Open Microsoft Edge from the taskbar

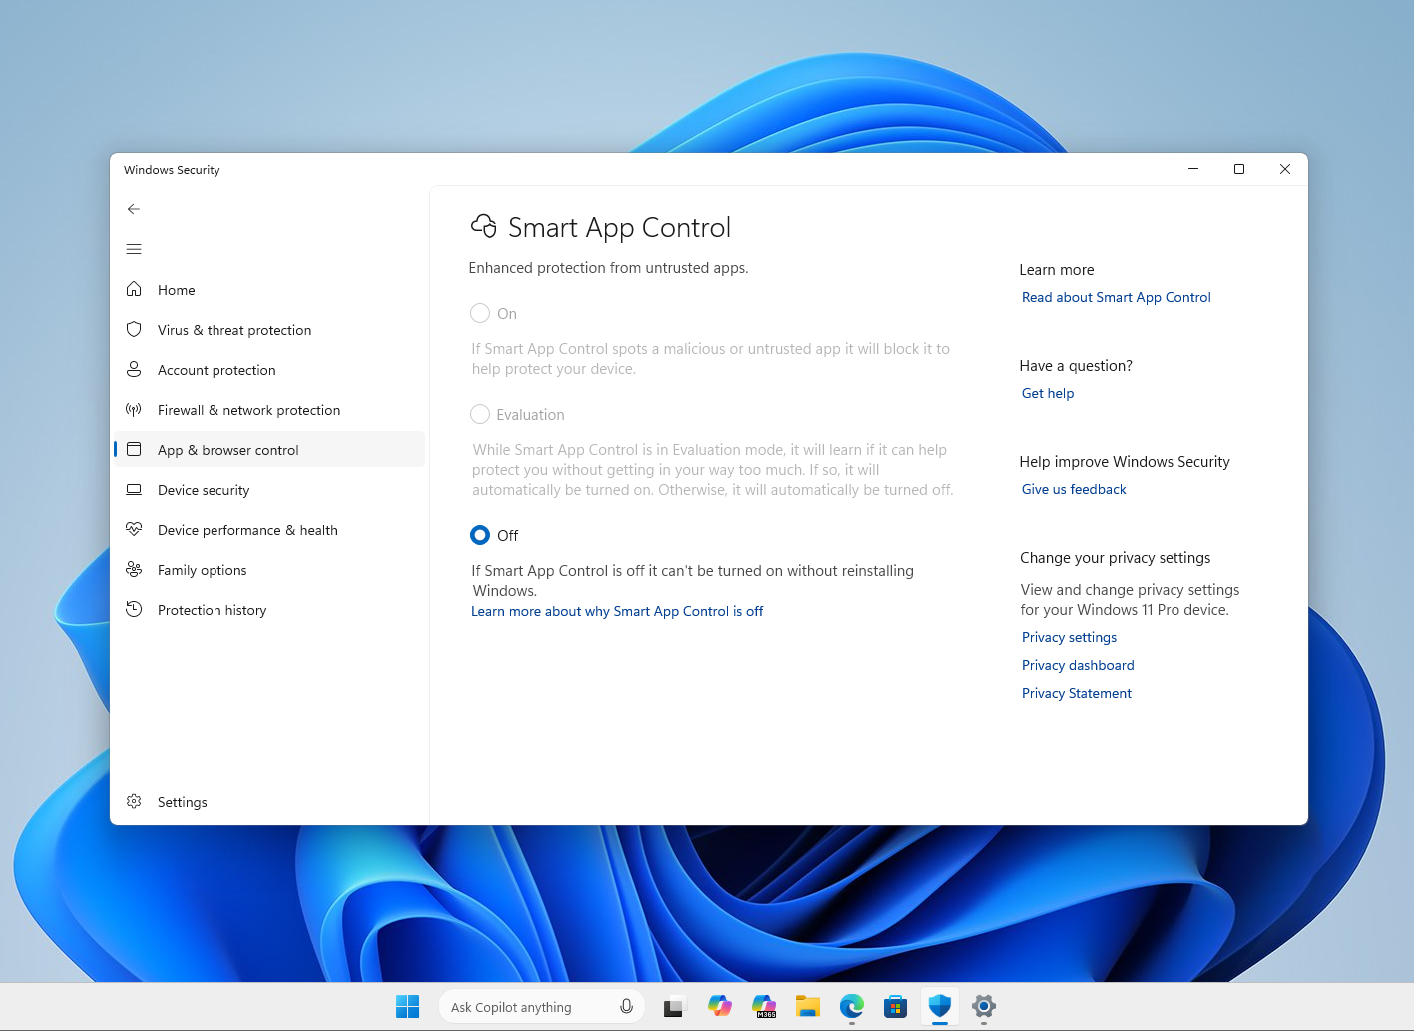[851, 1007]
